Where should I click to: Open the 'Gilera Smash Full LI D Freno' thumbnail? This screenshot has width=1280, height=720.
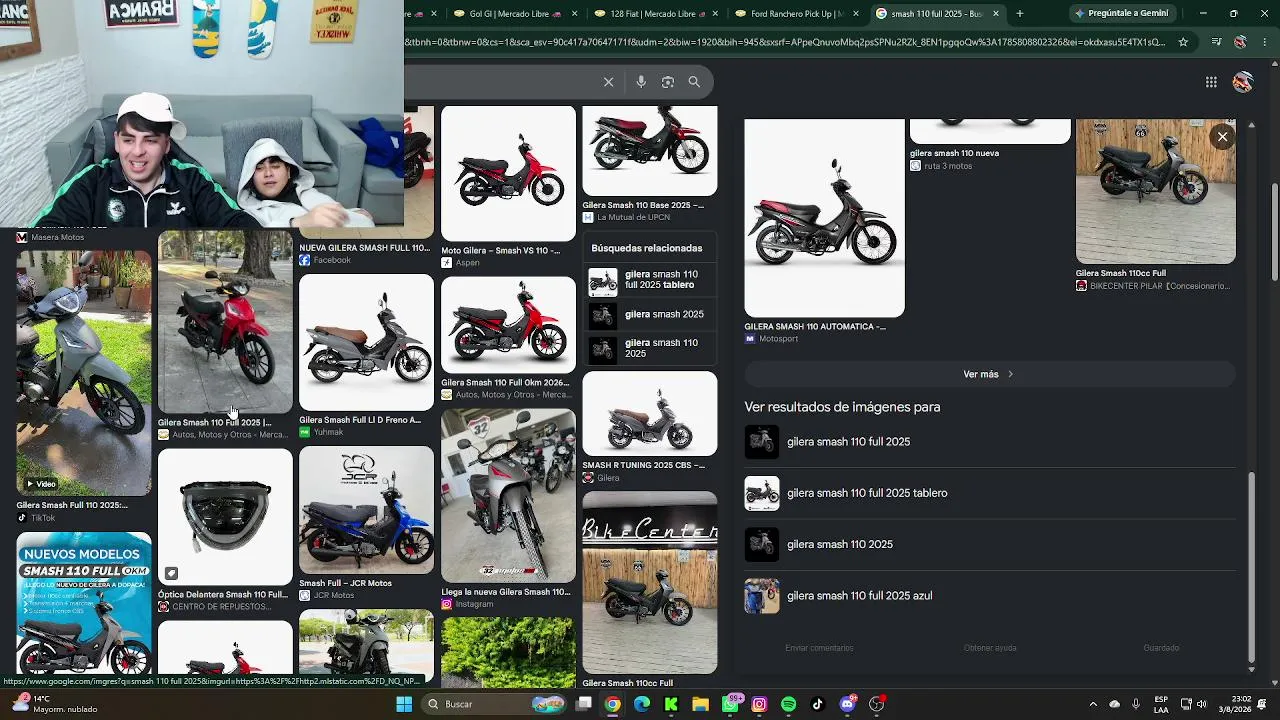[366, 342]
